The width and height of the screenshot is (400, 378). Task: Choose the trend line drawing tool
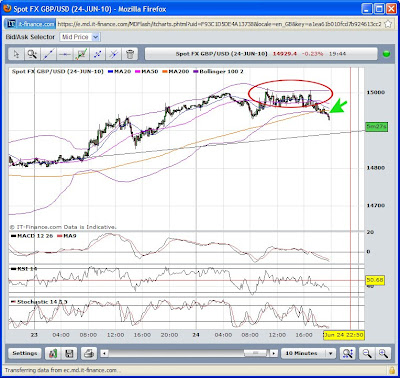(x=49, y=54)
